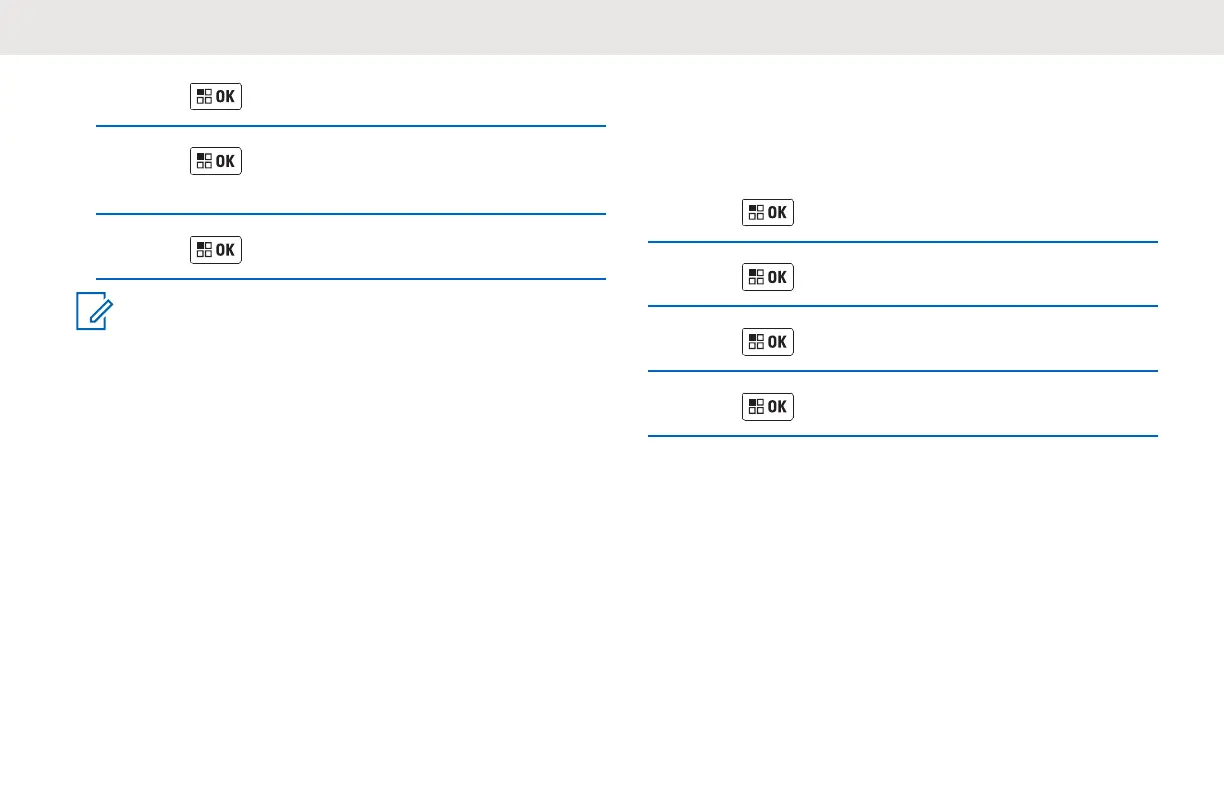Click the OK text in first right column icon
1224x792 pixels.
pos(777,212)
